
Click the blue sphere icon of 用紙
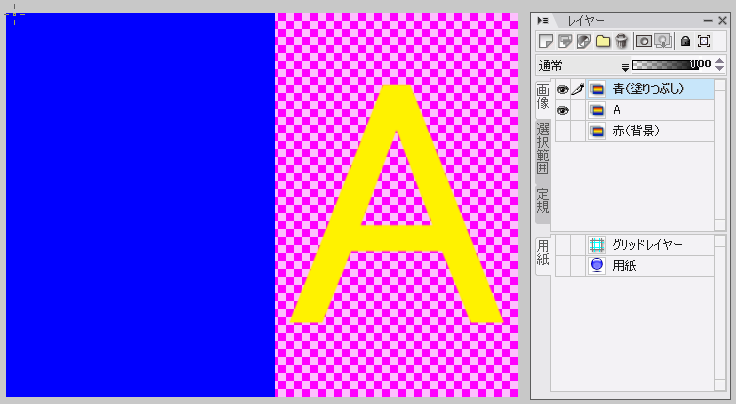pyautogui.click(x=597, y=266)
